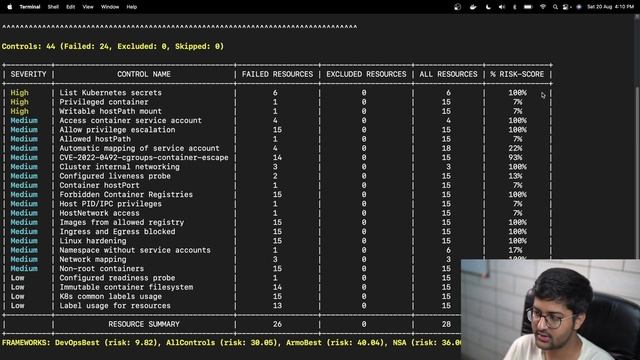Click the speaker's webcam video overlay

[x=550, y=309]
